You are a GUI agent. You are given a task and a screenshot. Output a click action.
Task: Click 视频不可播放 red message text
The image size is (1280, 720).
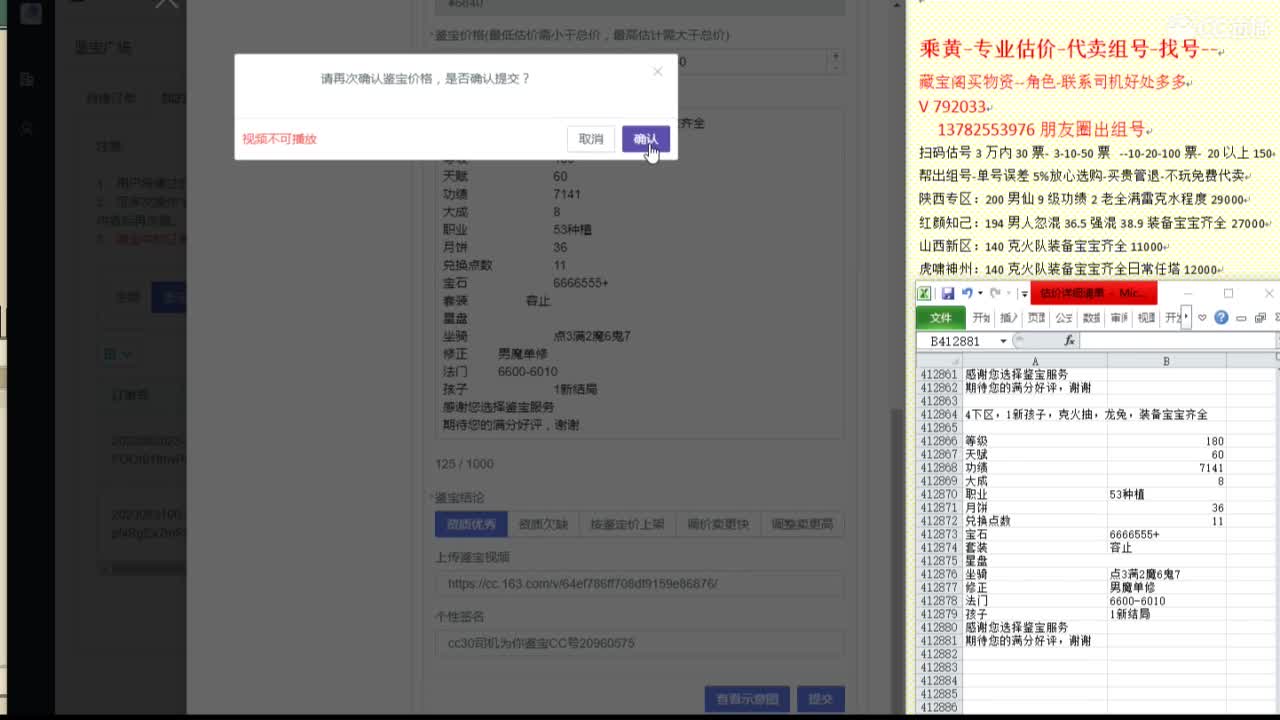279,139
